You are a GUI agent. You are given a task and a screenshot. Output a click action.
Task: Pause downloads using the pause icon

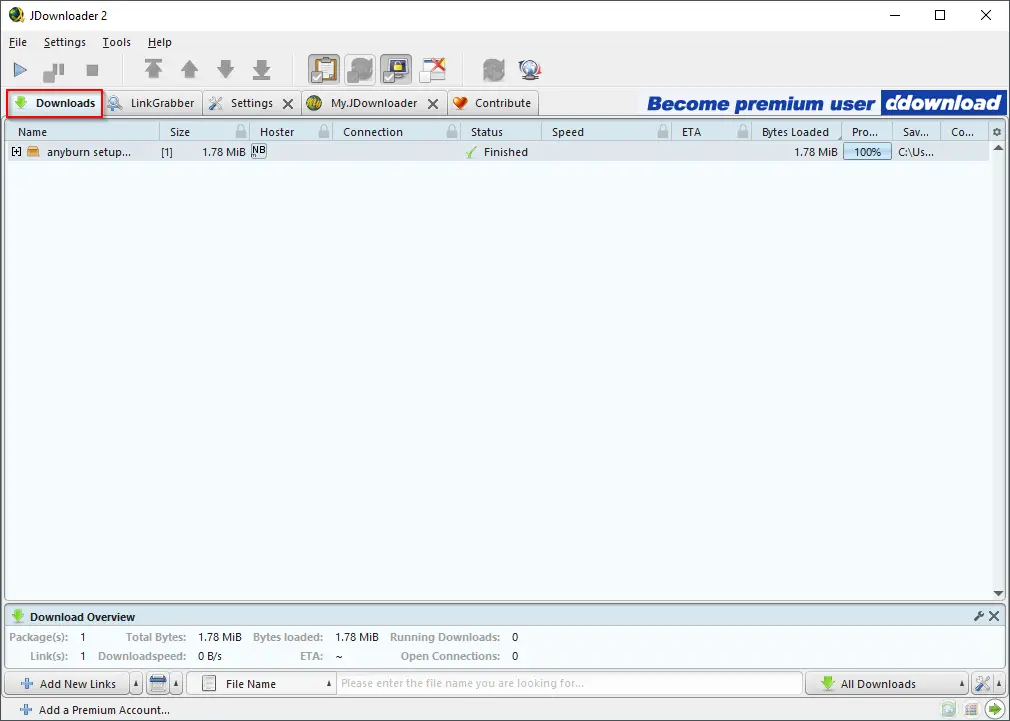pyautogui.click(x=54, y=71)
